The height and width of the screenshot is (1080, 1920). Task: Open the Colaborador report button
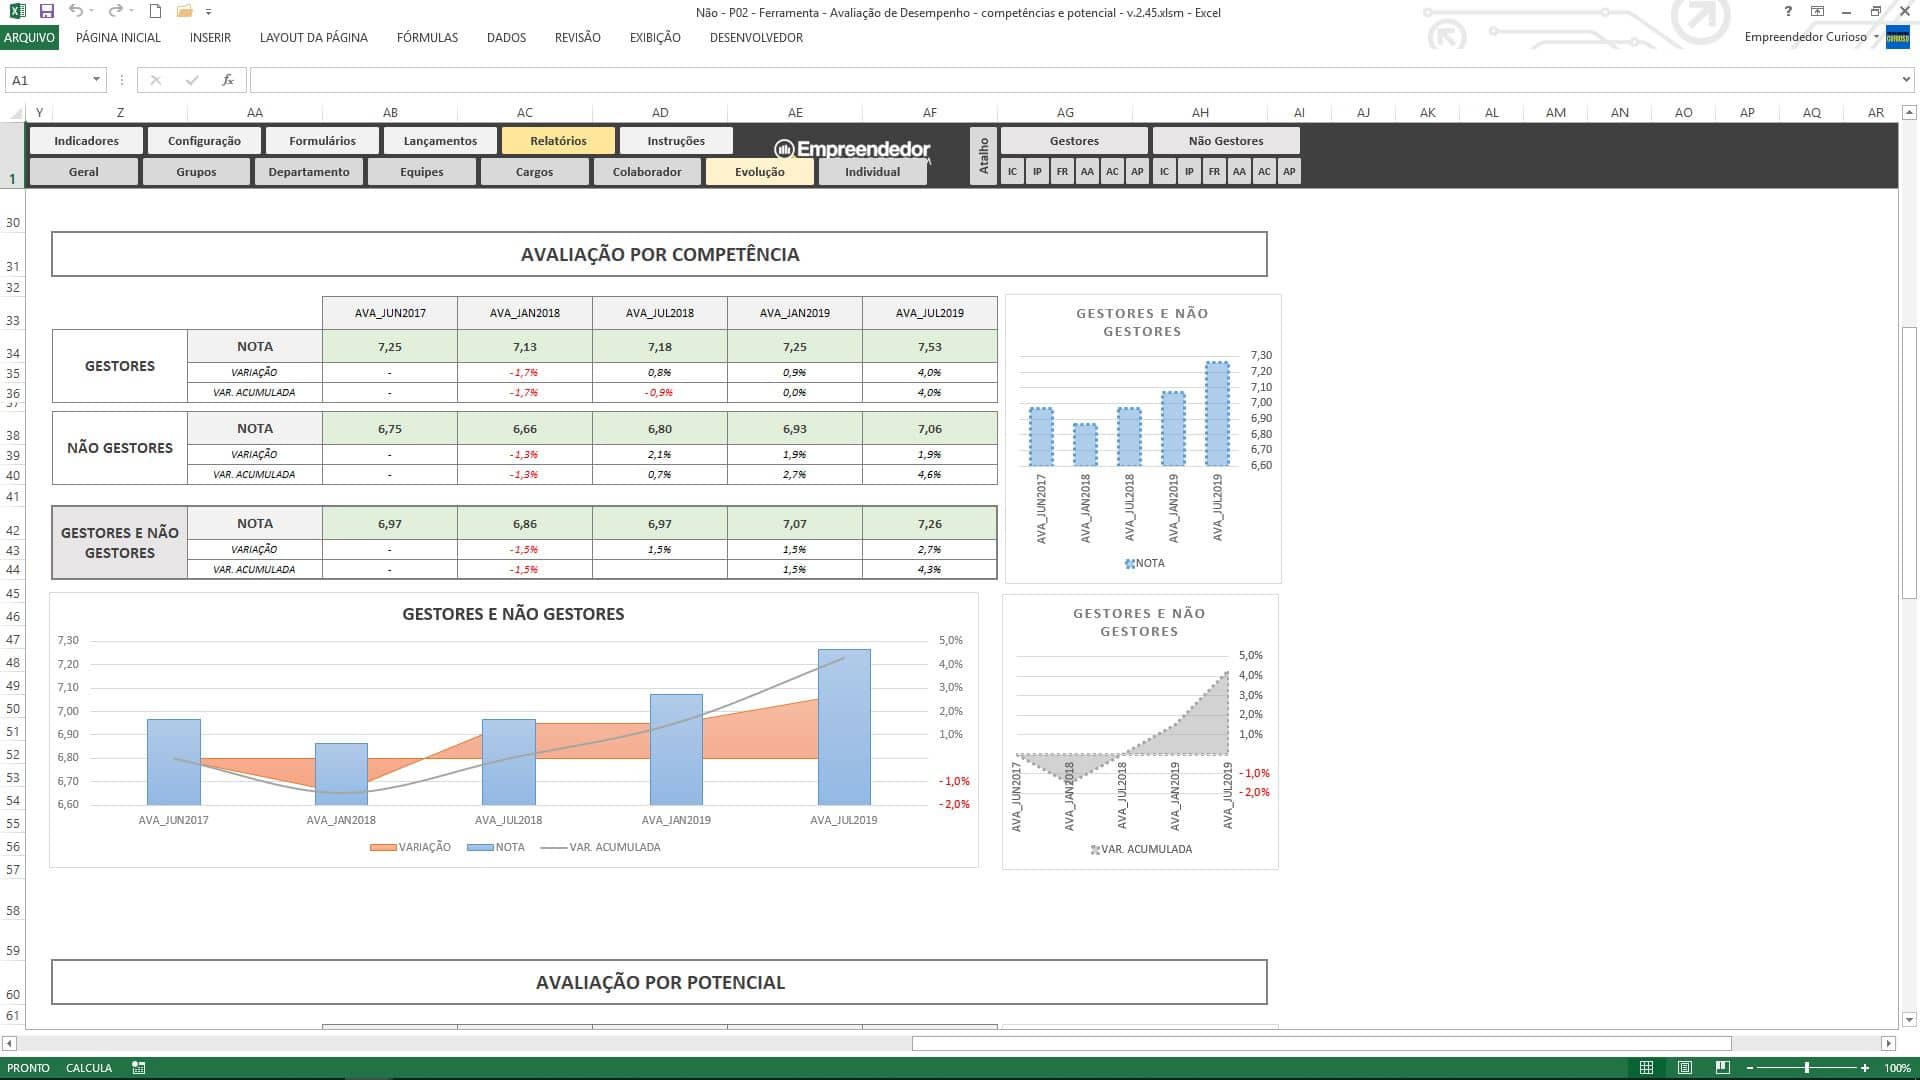[647, 172]
